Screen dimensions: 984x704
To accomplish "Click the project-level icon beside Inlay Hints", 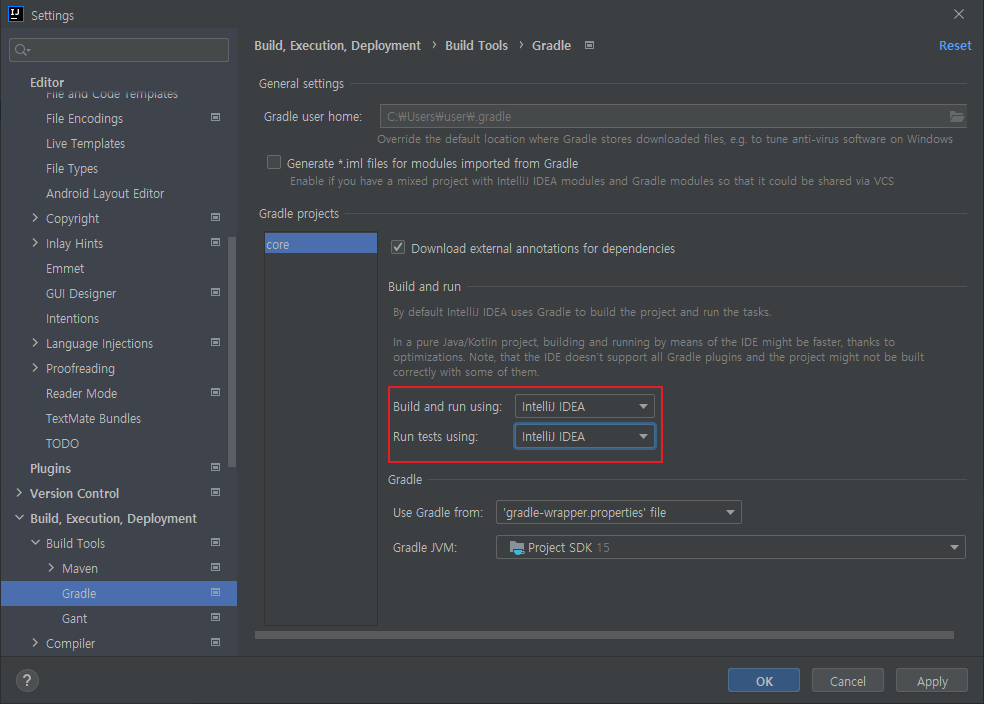I will [x=215, y=242].
